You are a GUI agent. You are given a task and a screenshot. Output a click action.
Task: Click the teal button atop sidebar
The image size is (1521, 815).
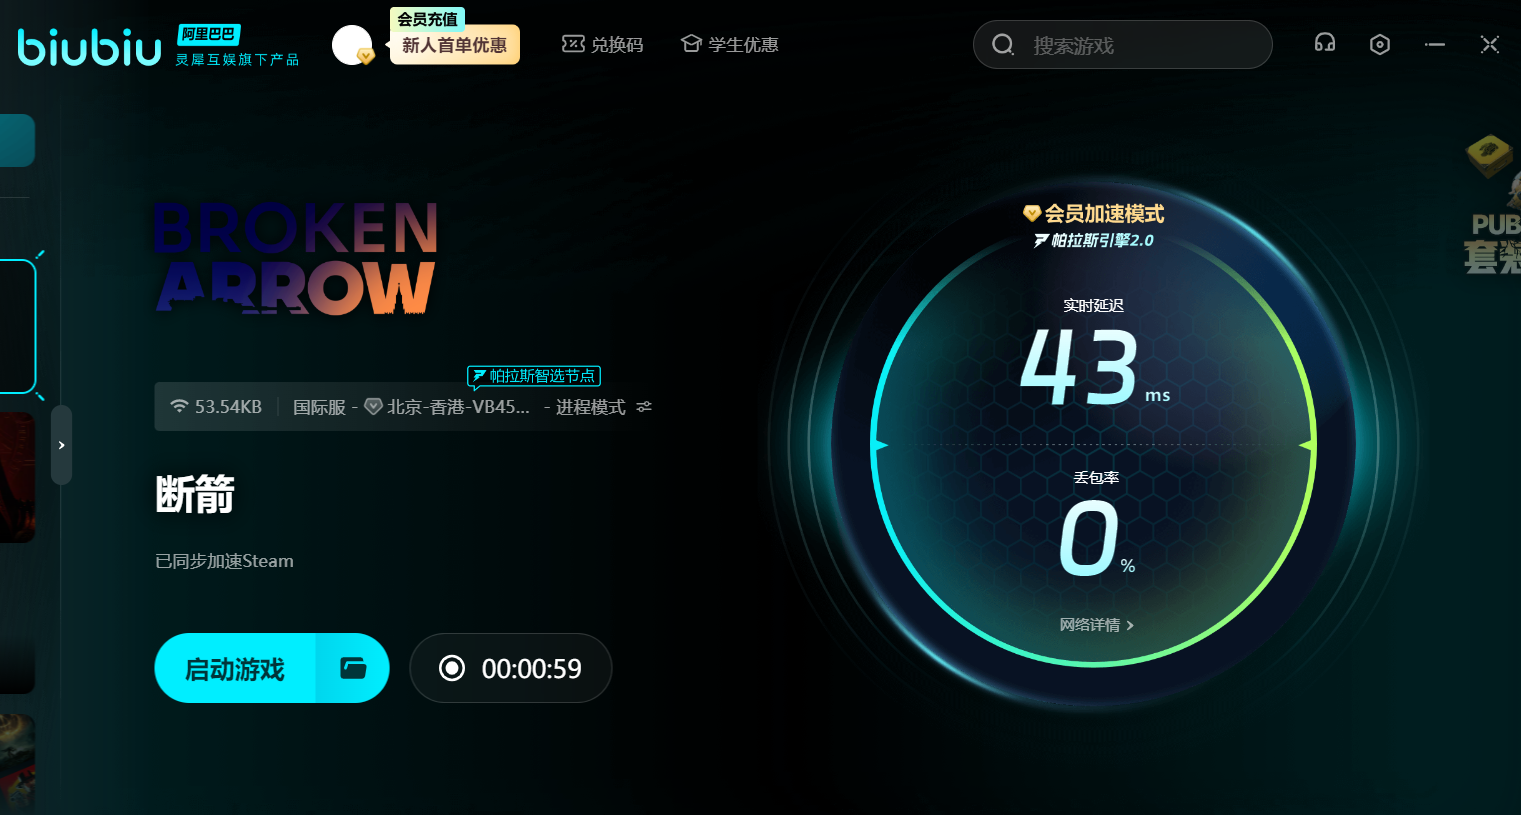[x=18, y=140]
